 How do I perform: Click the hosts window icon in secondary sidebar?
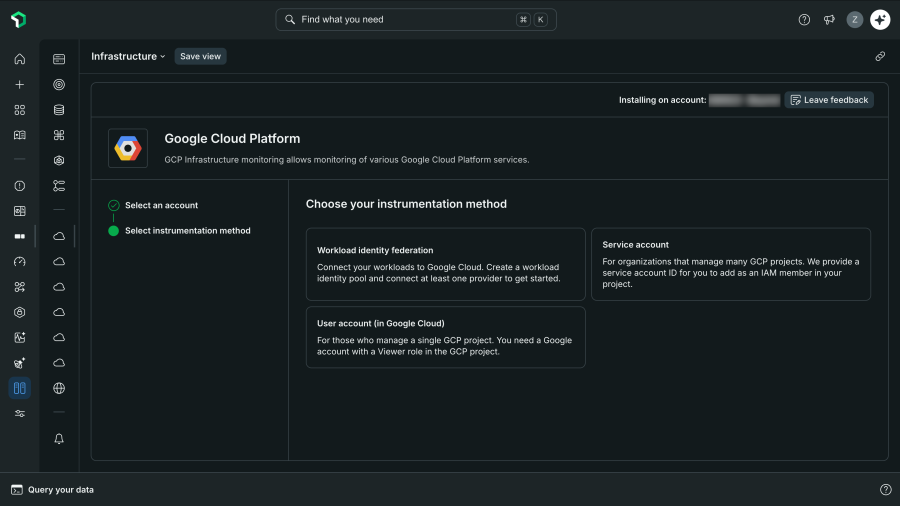pyautogui.click(x=59, y=59)
